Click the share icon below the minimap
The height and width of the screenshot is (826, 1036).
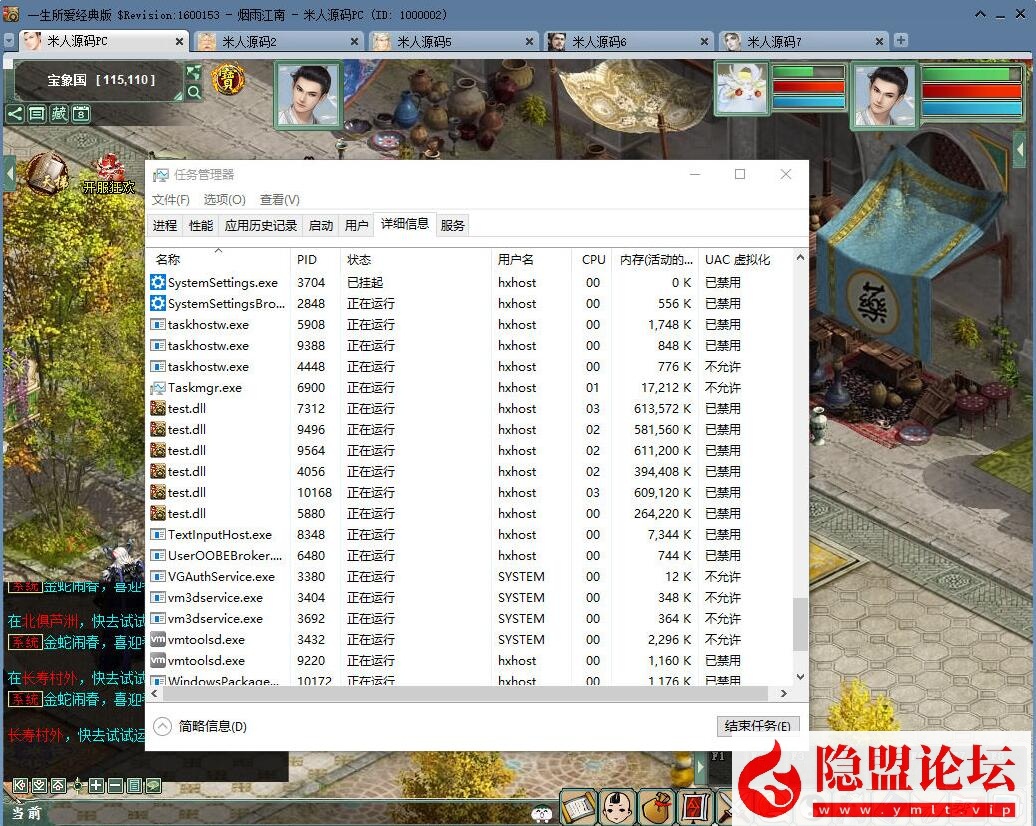(x=14, y=114)
